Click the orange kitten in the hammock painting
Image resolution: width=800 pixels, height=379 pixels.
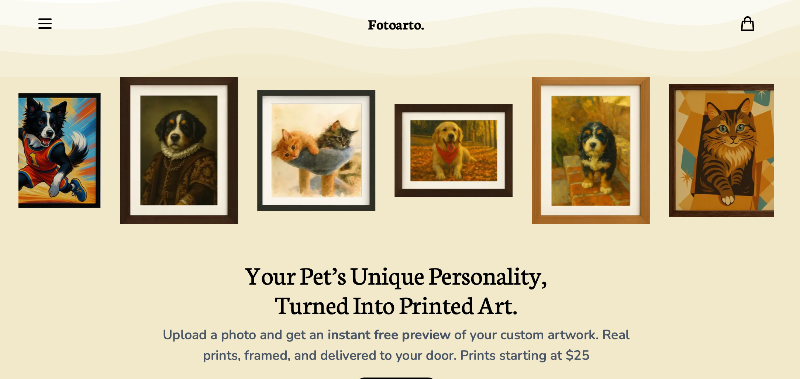[x=295, y=144]
